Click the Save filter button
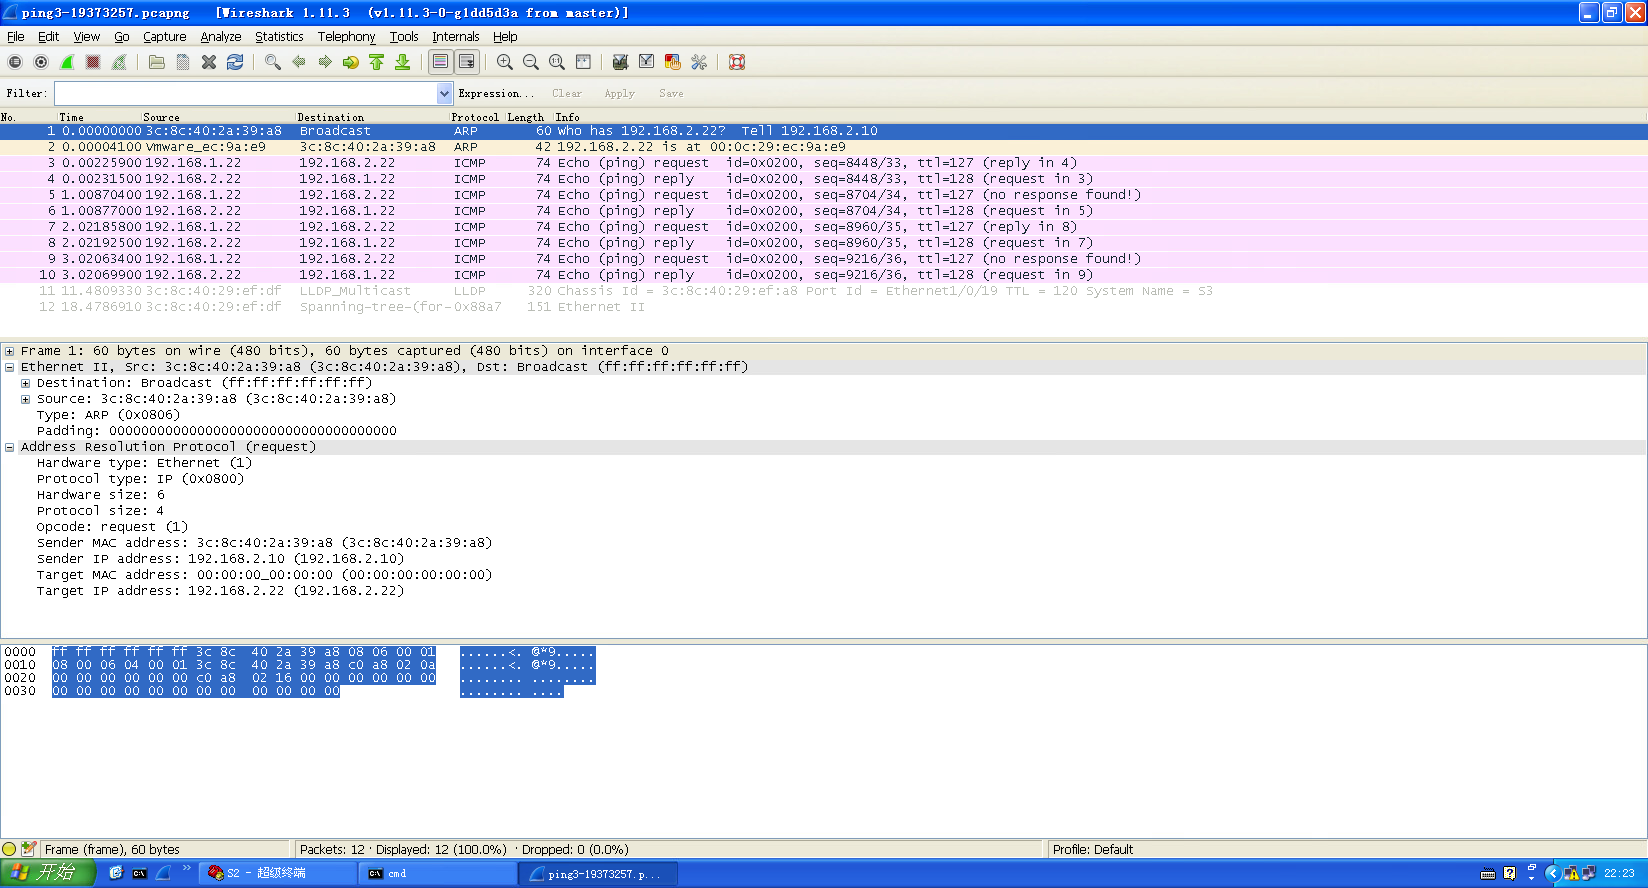This screenshot has height=888, width=1648. [671, 93]
